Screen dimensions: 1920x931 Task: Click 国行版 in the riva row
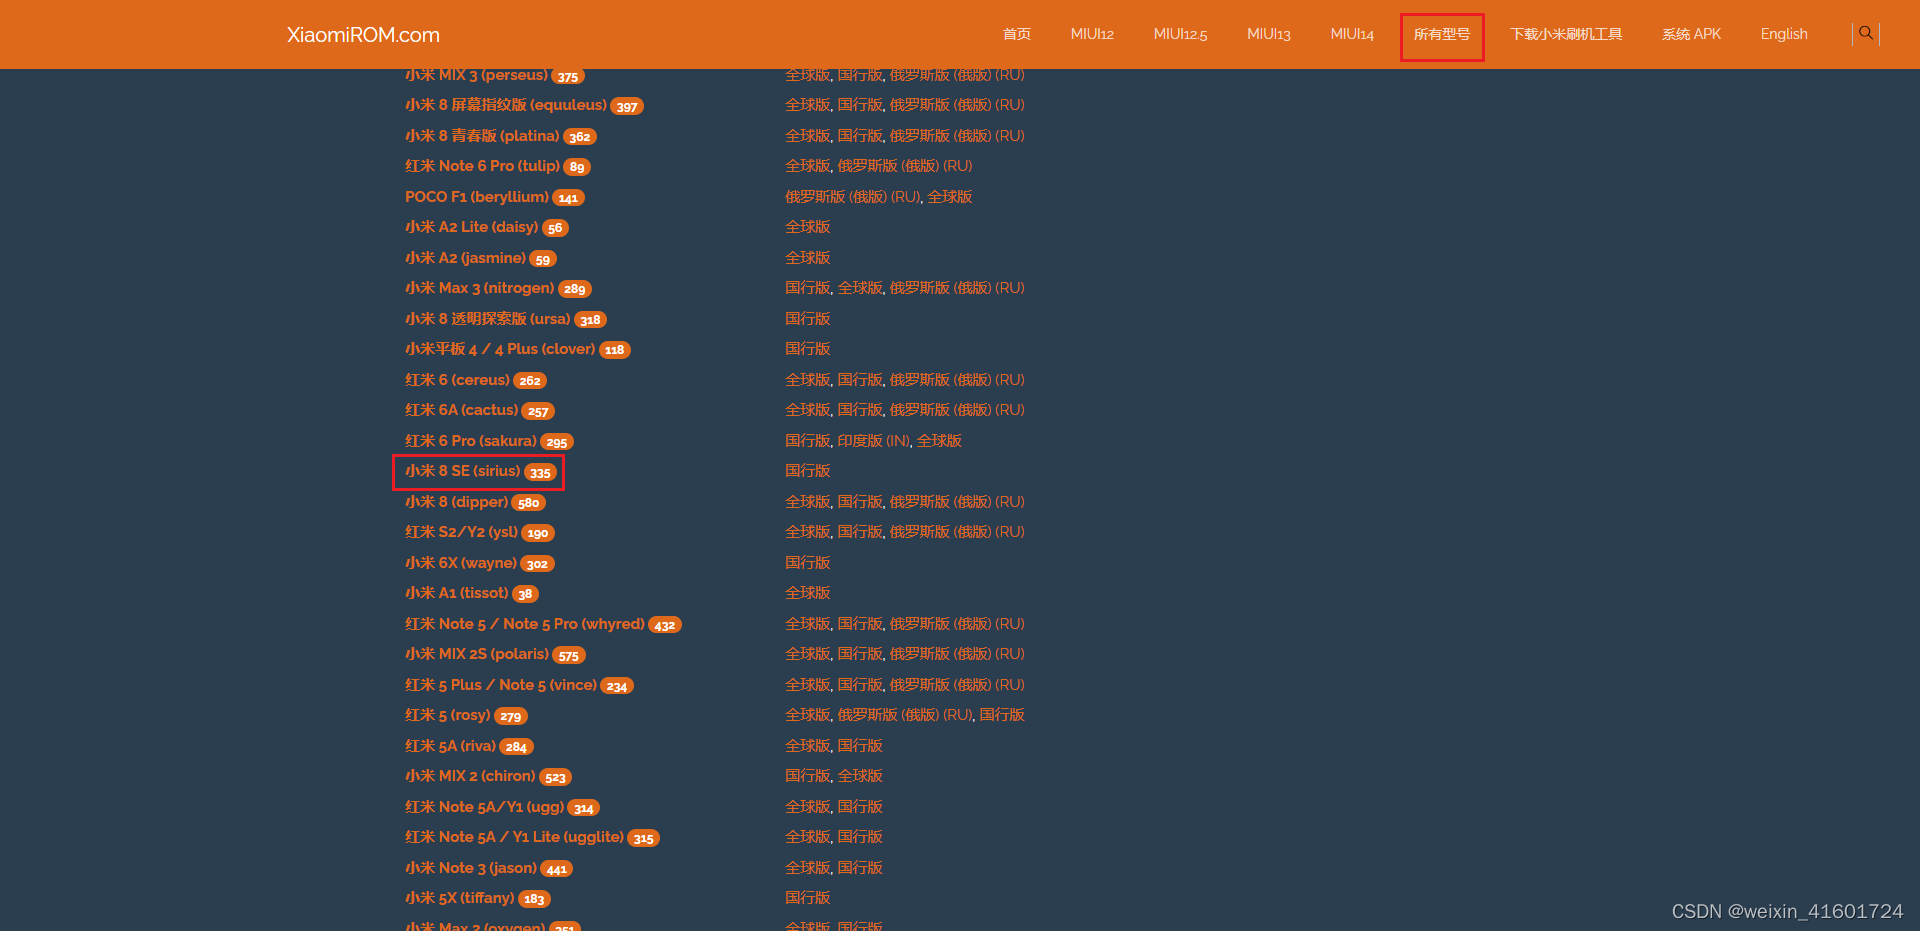click(860, 746)
